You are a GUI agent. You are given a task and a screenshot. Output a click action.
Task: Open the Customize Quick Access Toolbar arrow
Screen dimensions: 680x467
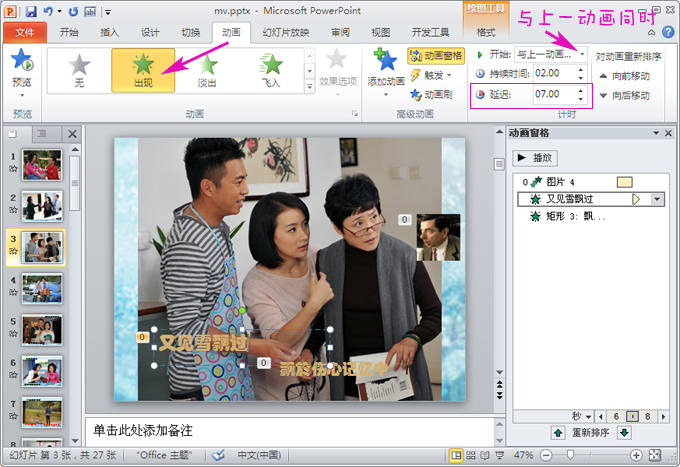click(108, 12)
